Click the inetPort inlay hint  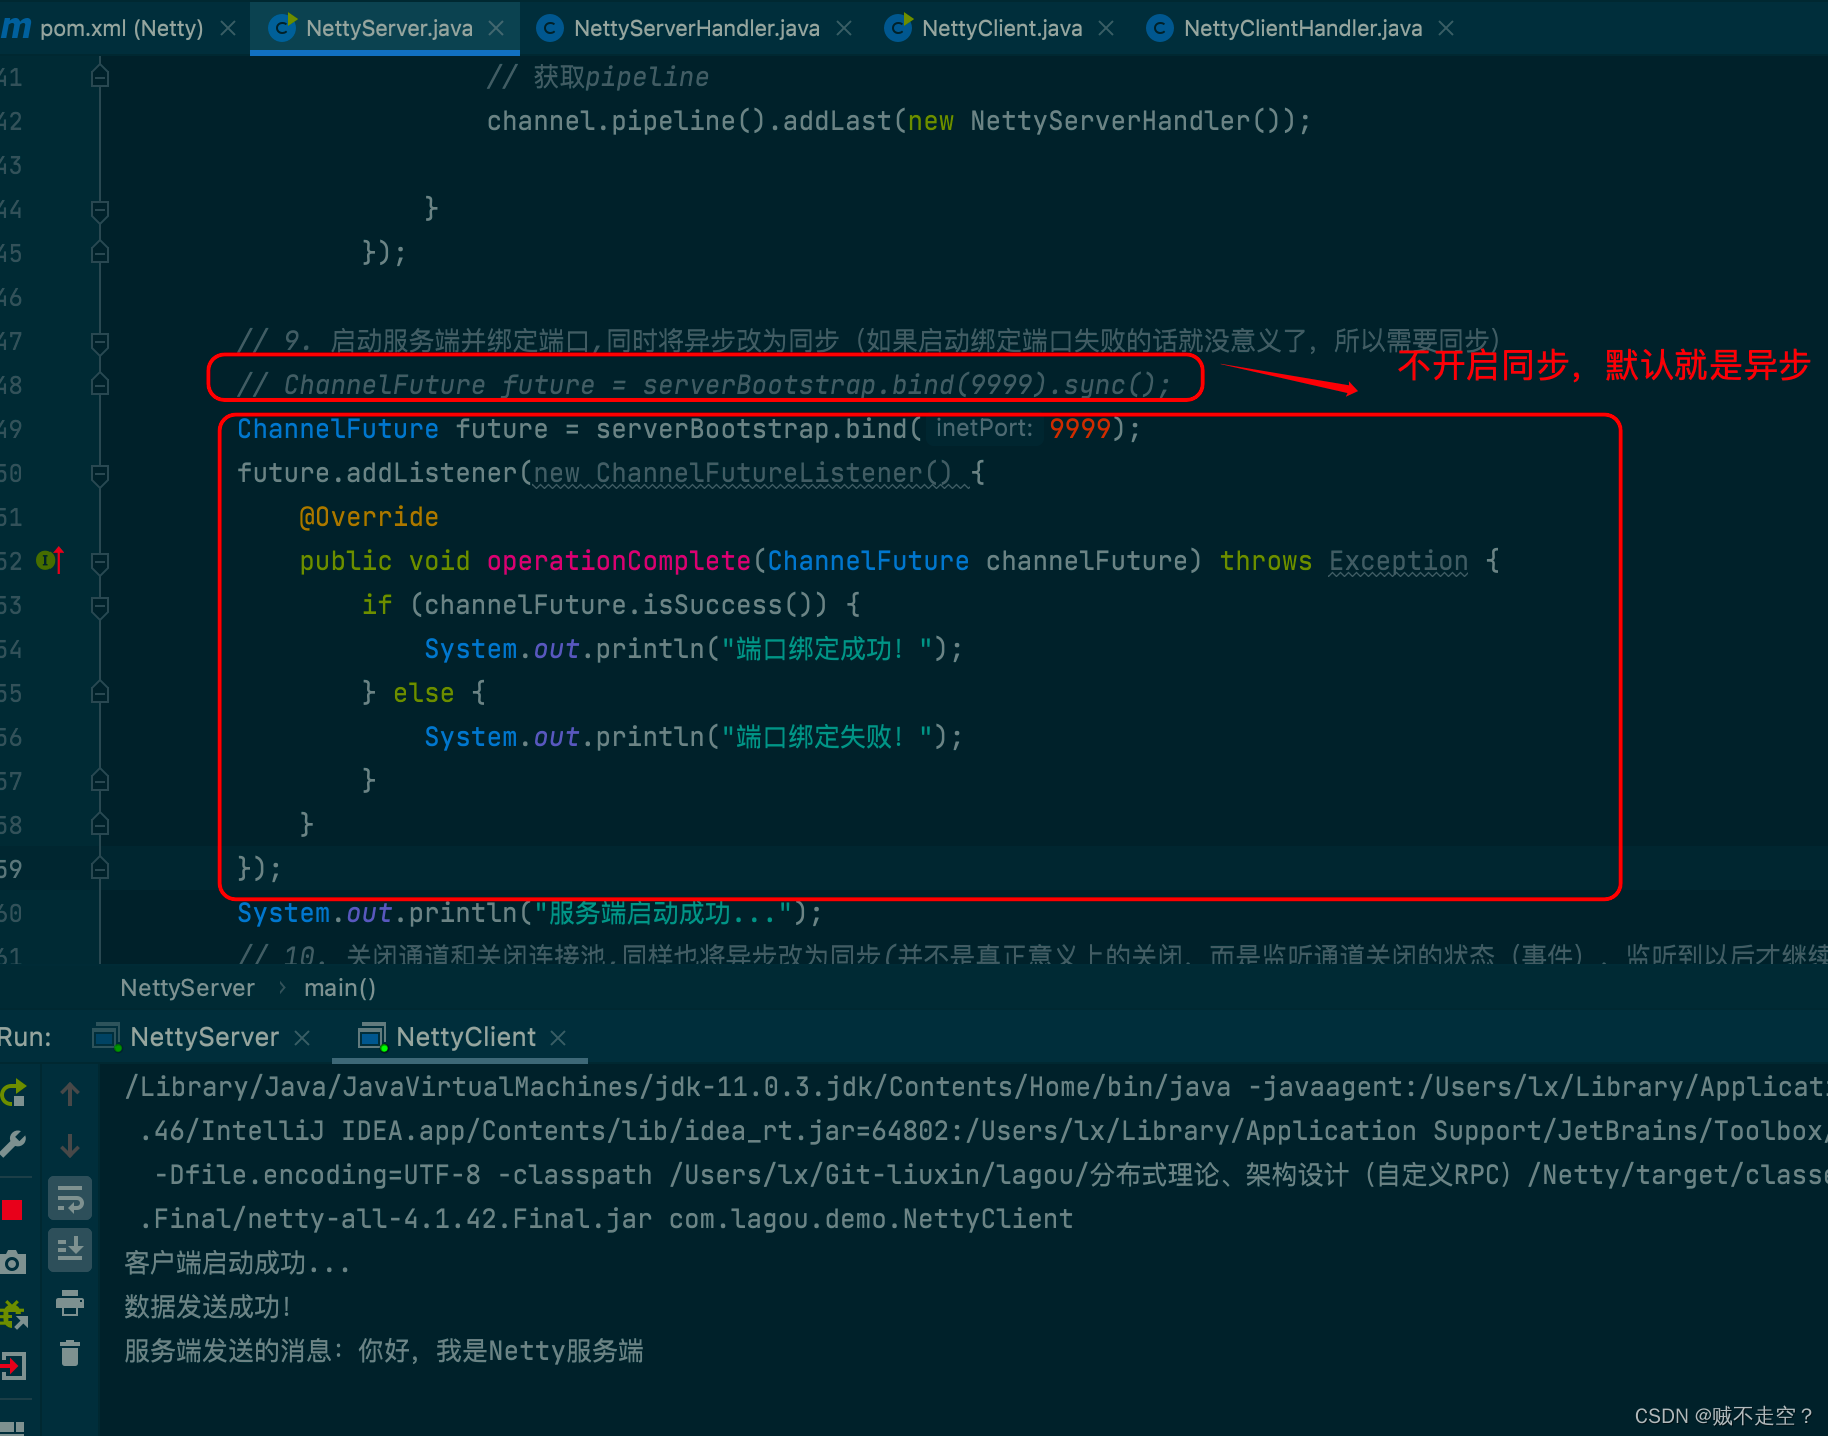984,428
